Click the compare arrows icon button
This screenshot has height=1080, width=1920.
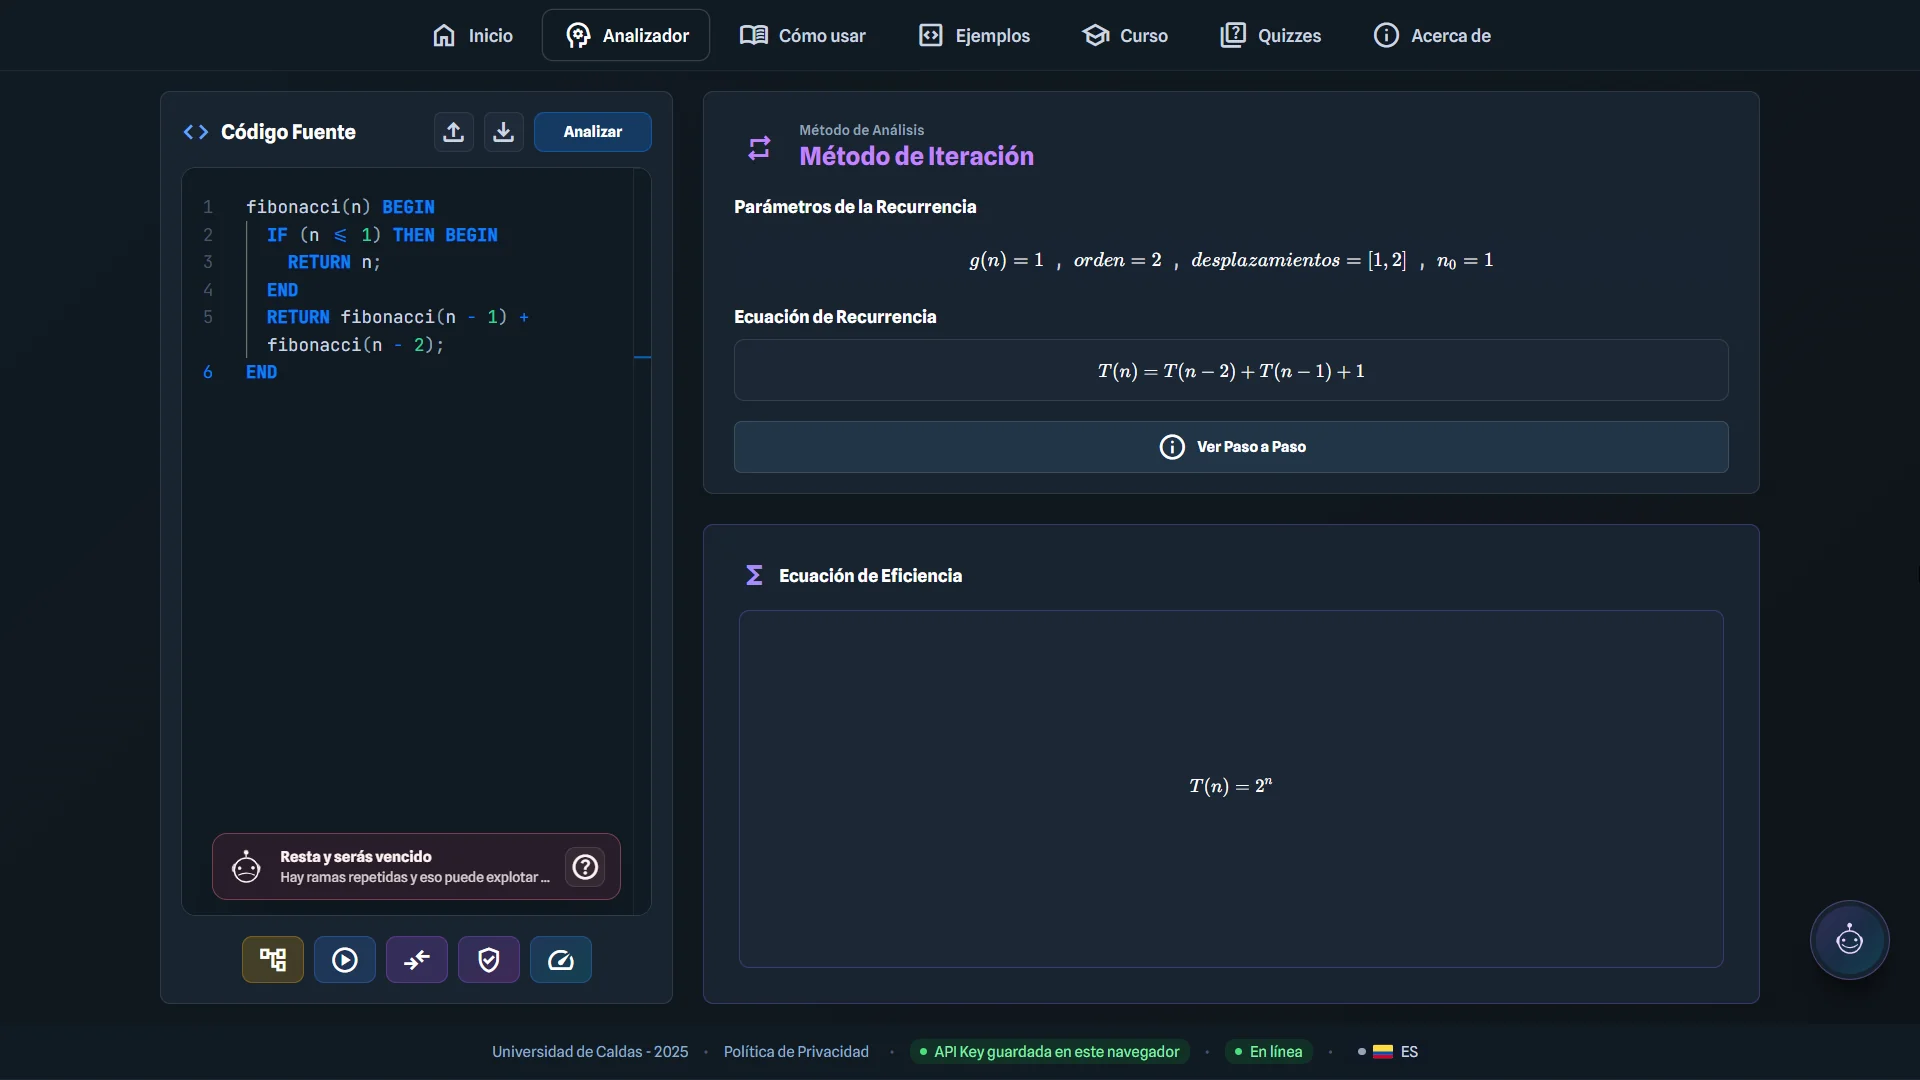[417, 960]
